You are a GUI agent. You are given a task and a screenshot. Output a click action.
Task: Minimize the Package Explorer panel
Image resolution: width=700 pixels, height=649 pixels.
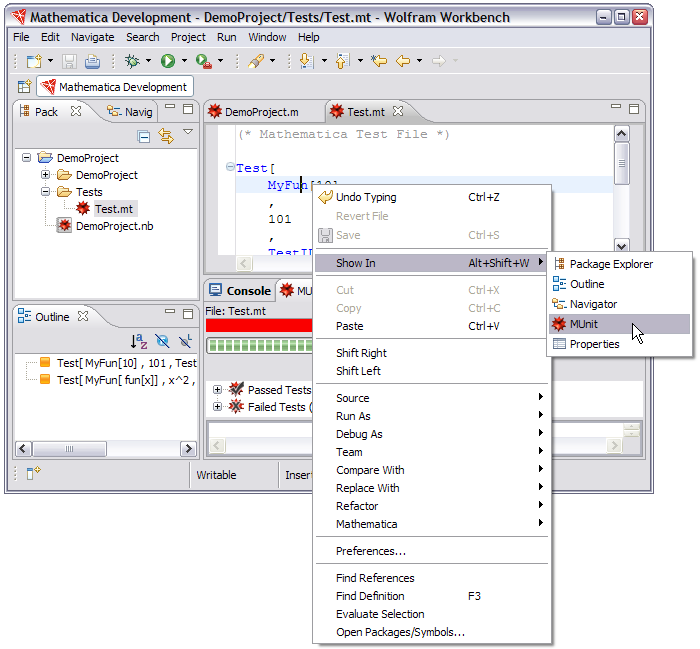tap(170, 106)
